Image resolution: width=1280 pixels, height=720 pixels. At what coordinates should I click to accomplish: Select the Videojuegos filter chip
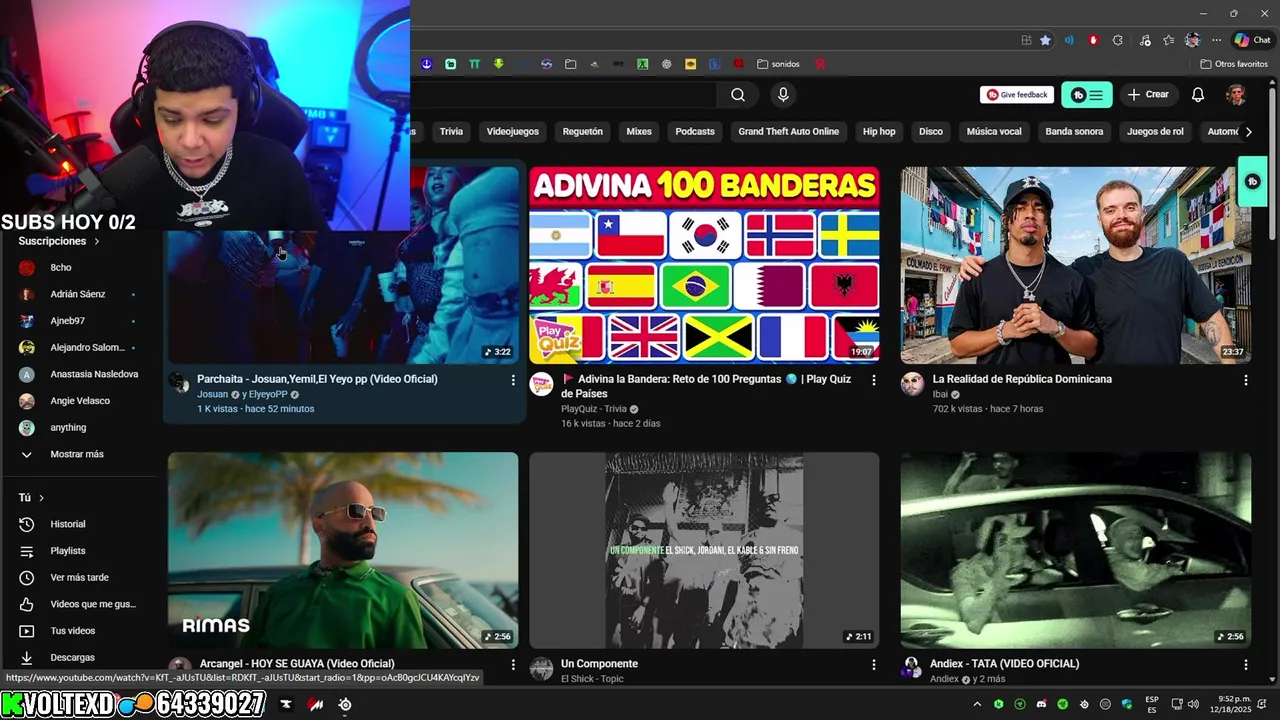pos(512,131)
